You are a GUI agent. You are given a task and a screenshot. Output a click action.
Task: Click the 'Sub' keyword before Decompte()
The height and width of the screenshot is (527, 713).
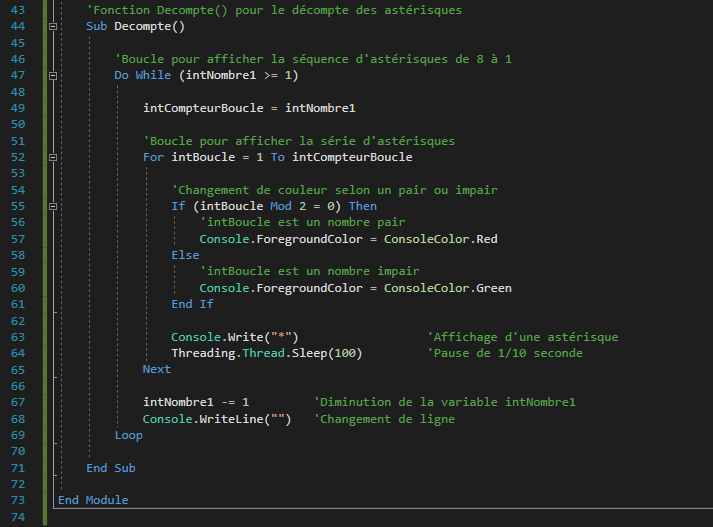pyautogui.click(x=96, y=26)
